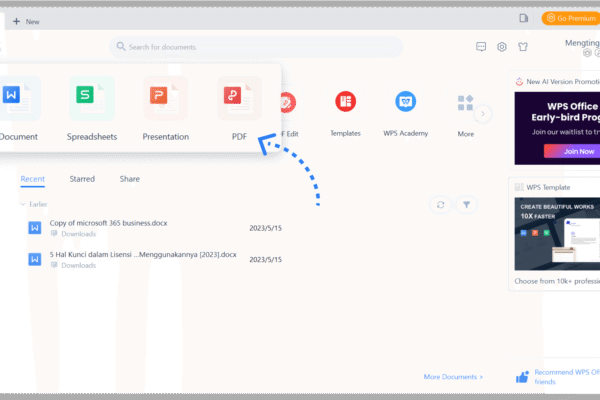Open WPS Academy icon

[405, 102]
